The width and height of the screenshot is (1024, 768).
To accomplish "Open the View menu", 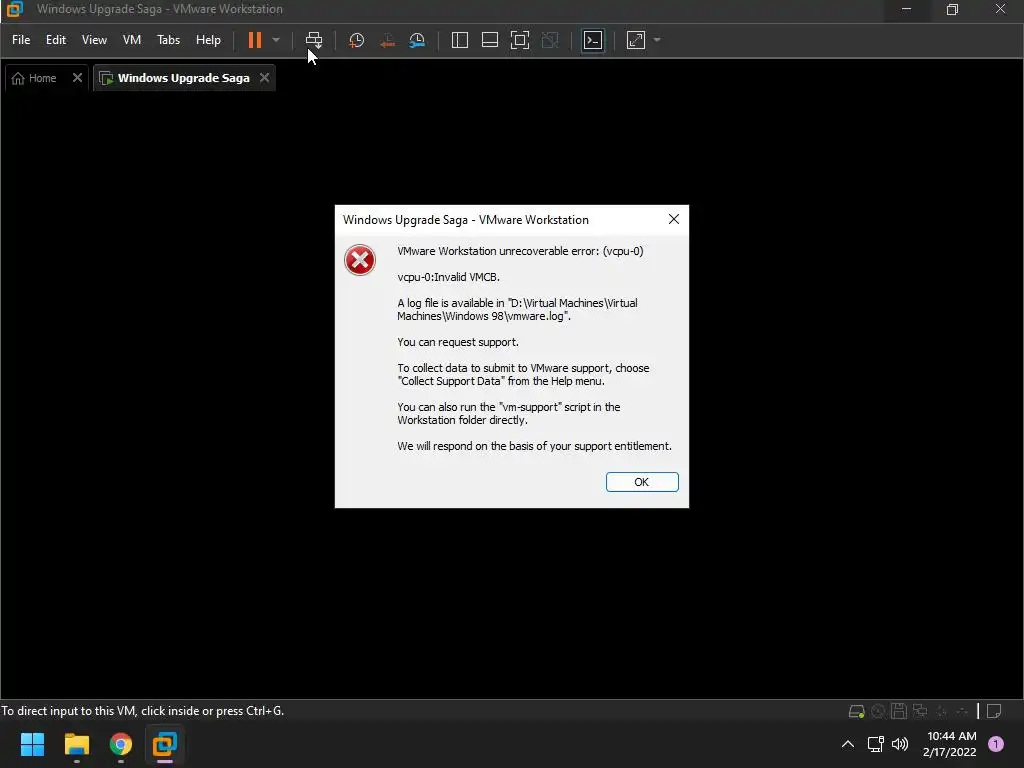I will pos(94,40).
